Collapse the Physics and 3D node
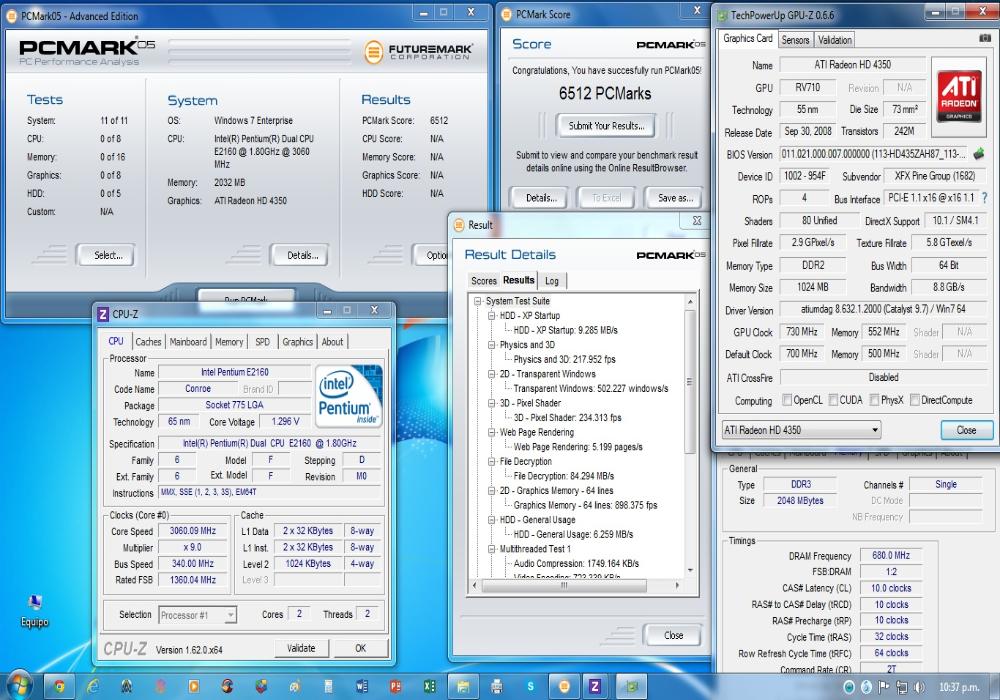This screenshot has width=1000, height=700. click(x=492, y=345)
